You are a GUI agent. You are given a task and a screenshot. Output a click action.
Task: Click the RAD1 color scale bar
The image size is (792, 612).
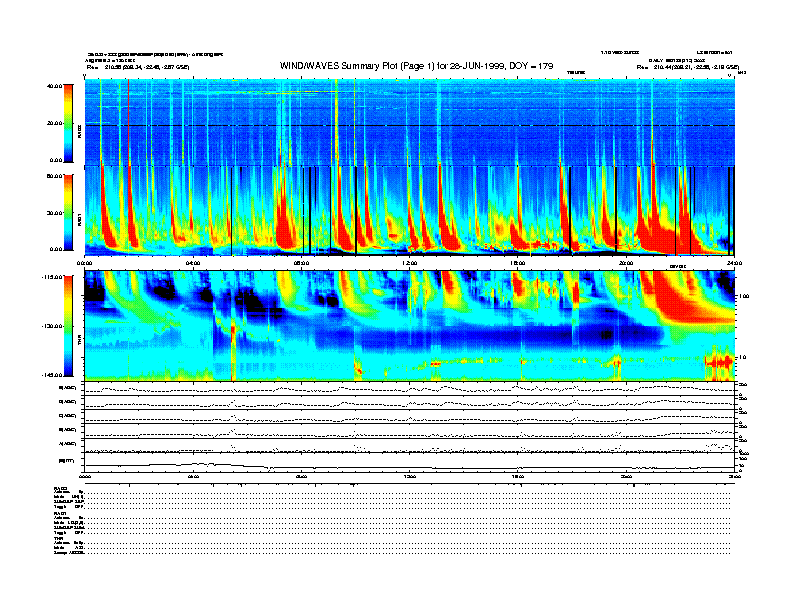click(68, 212)
